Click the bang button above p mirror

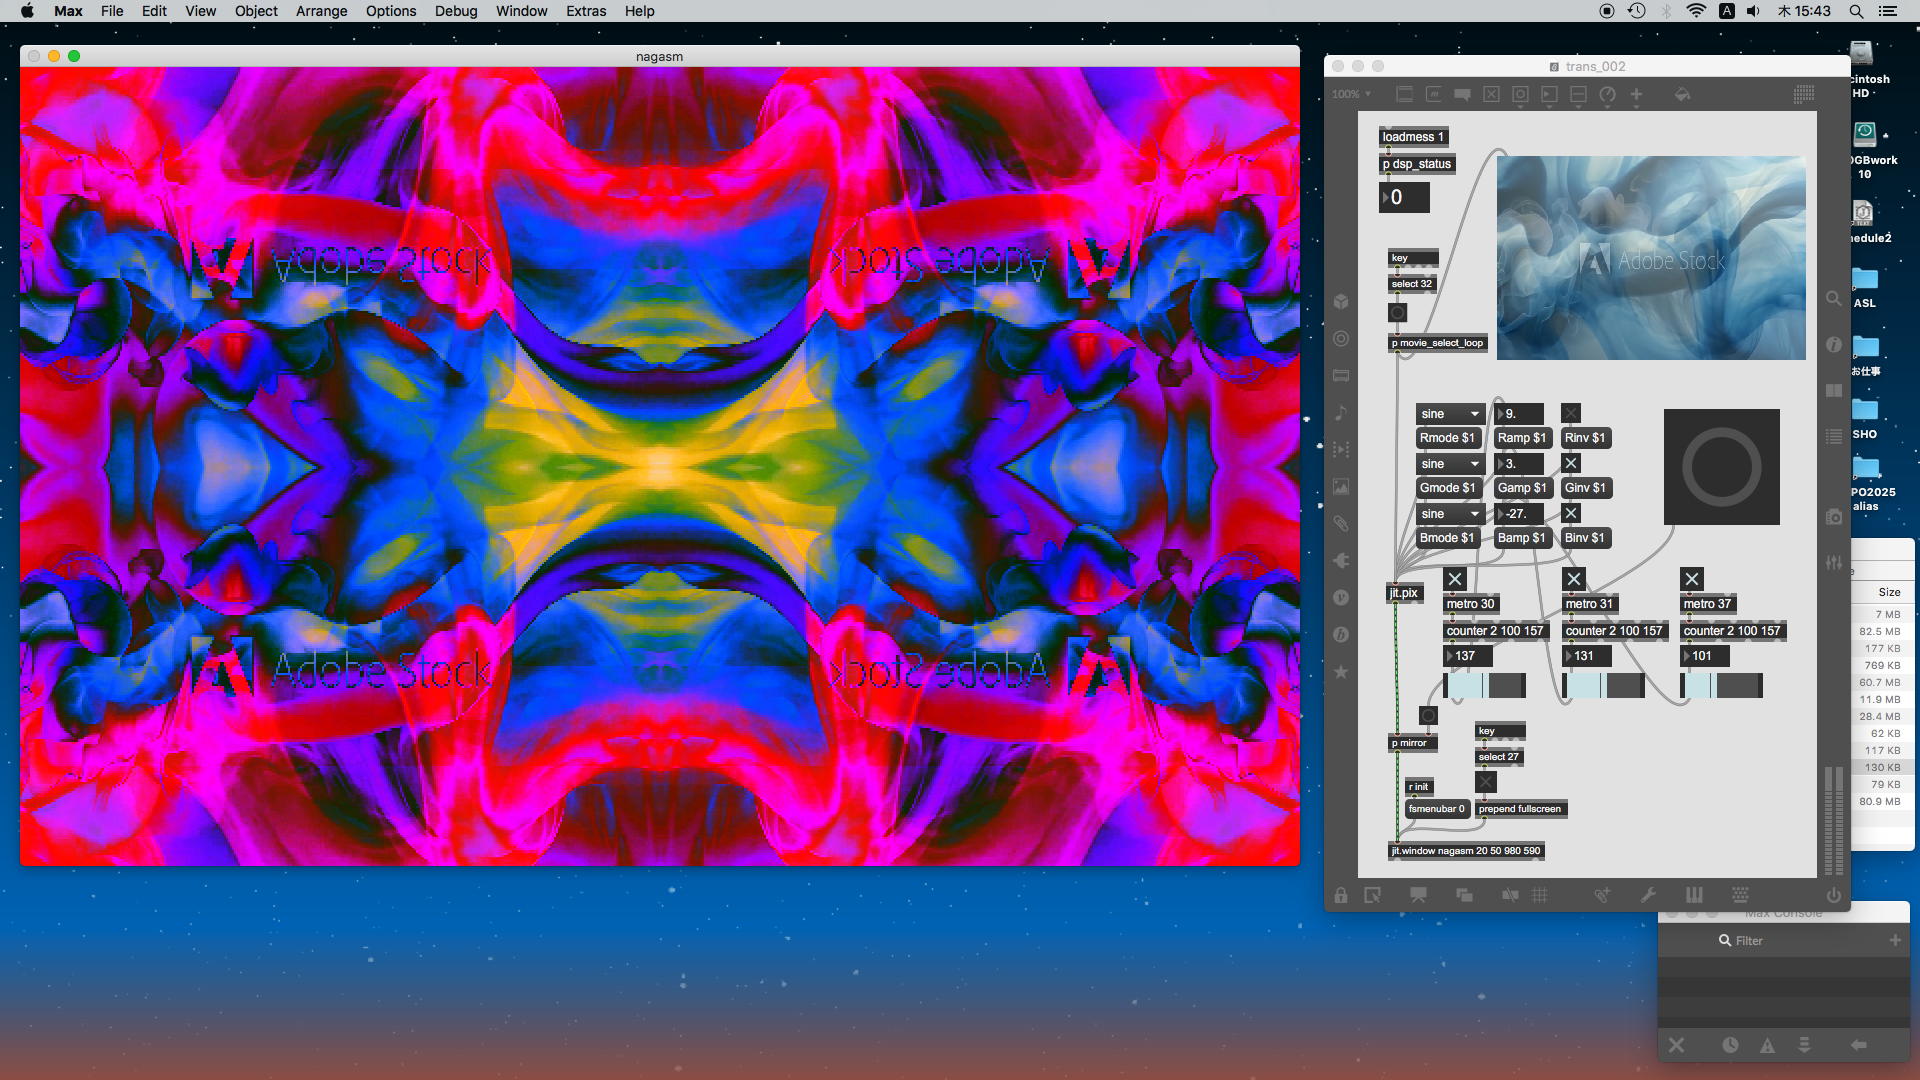(x=1428, y=716)
